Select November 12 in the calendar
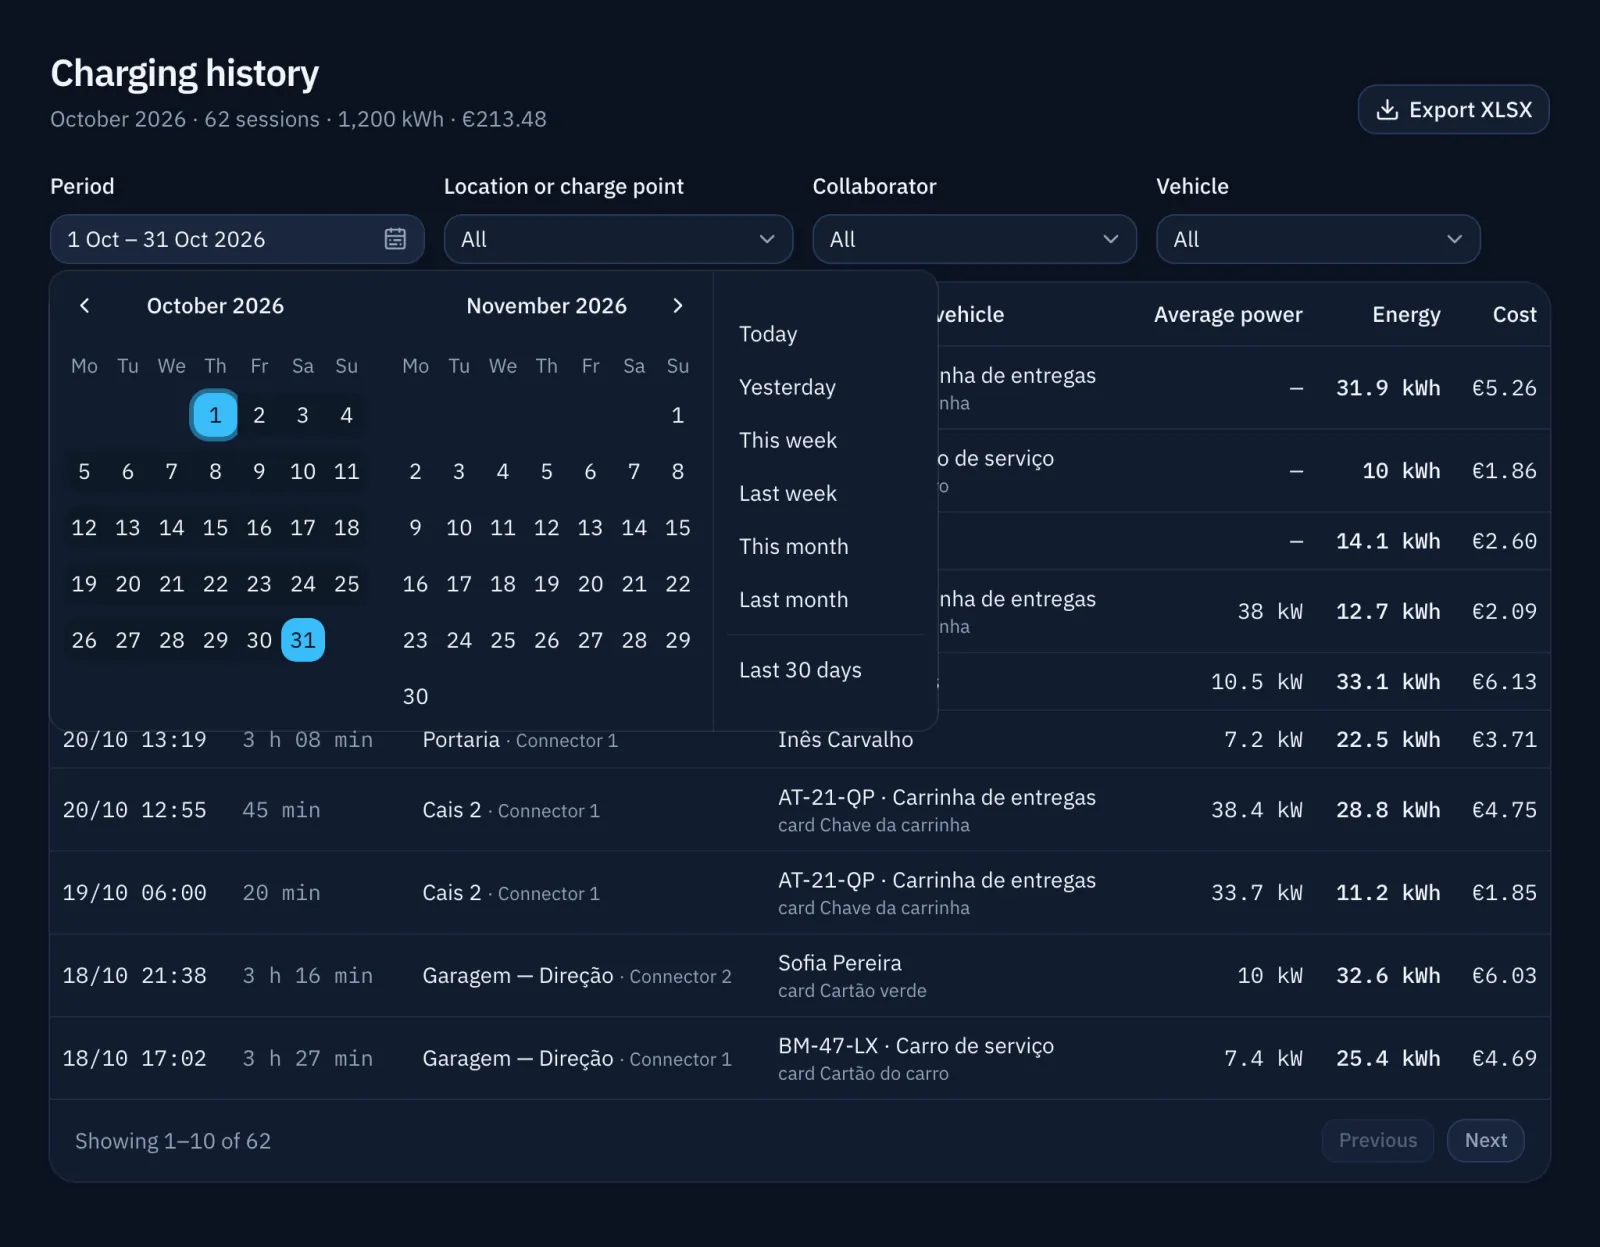 point(547,528)
